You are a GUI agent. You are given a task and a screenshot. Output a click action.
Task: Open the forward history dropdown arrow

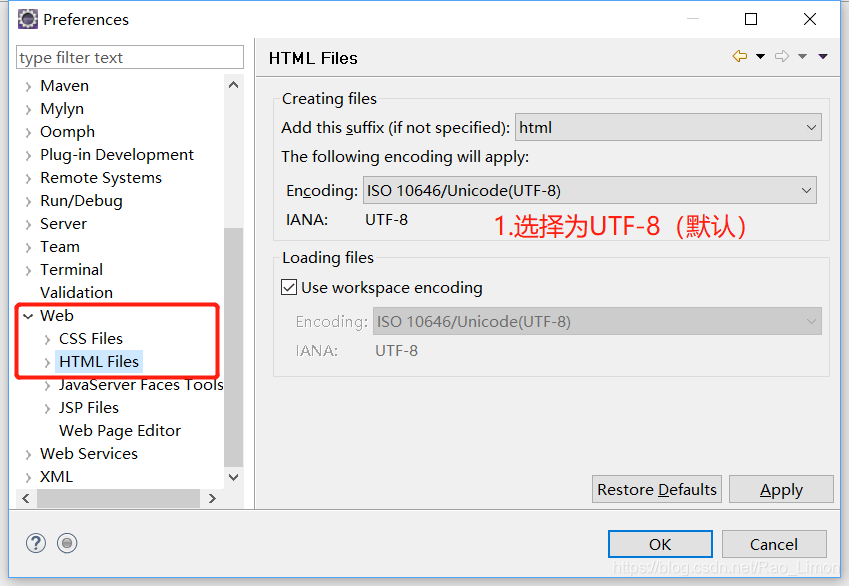(802, 56)
